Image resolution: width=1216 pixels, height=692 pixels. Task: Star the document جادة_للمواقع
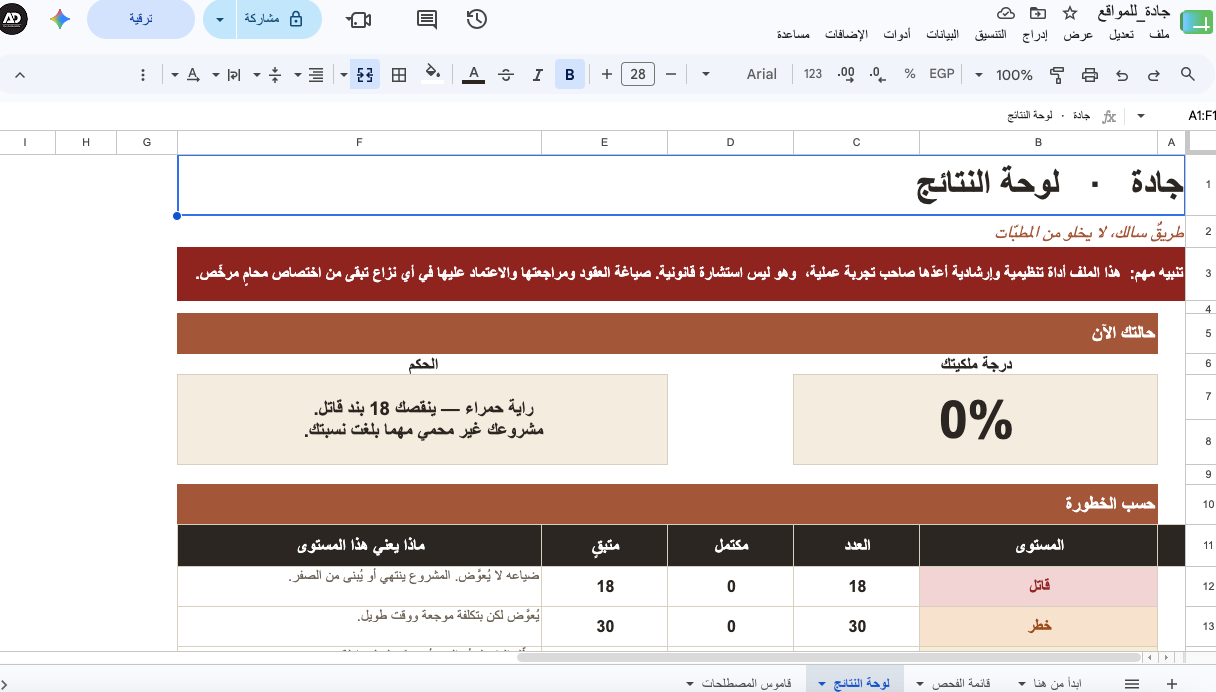pyautogui.click(x=1069, y=13)
